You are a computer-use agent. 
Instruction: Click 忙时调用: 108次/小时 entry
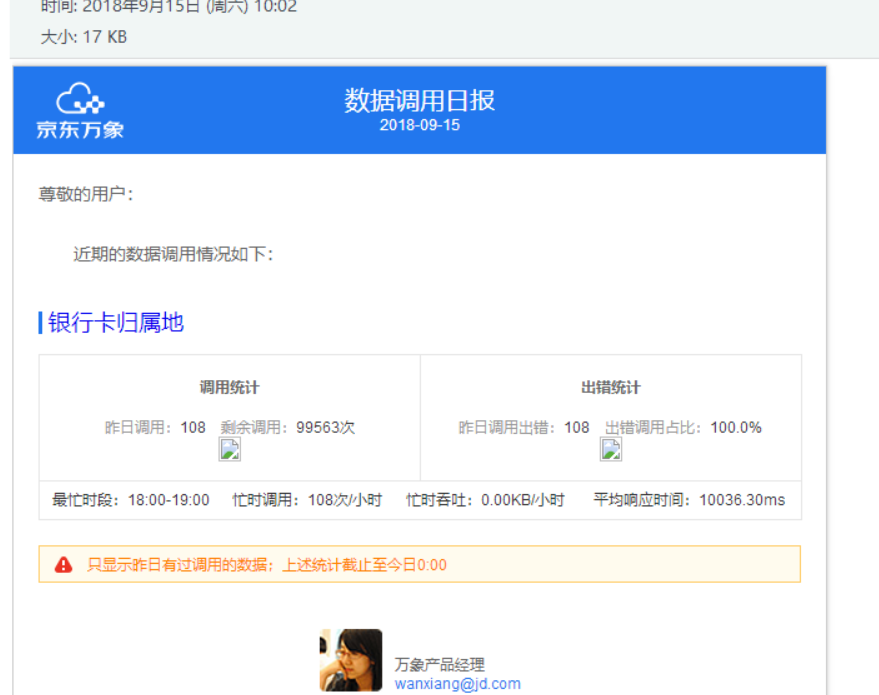click(307, 500)
